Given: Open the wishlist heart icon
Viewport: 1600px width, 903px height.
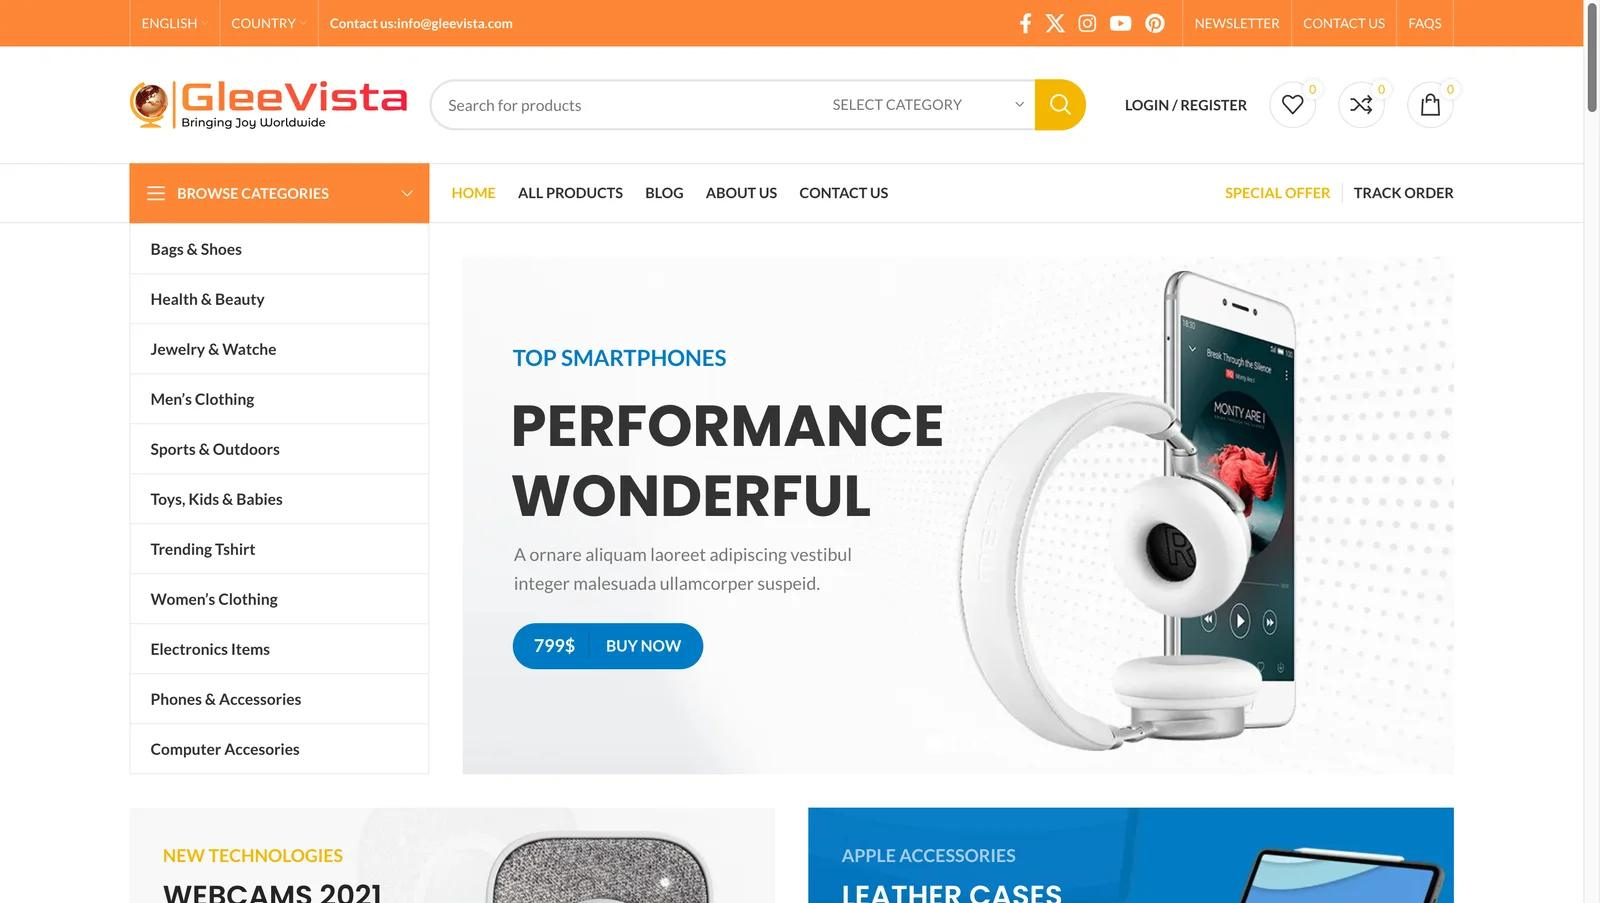Looking at the screenshot, I should (x=1293, y=105).
